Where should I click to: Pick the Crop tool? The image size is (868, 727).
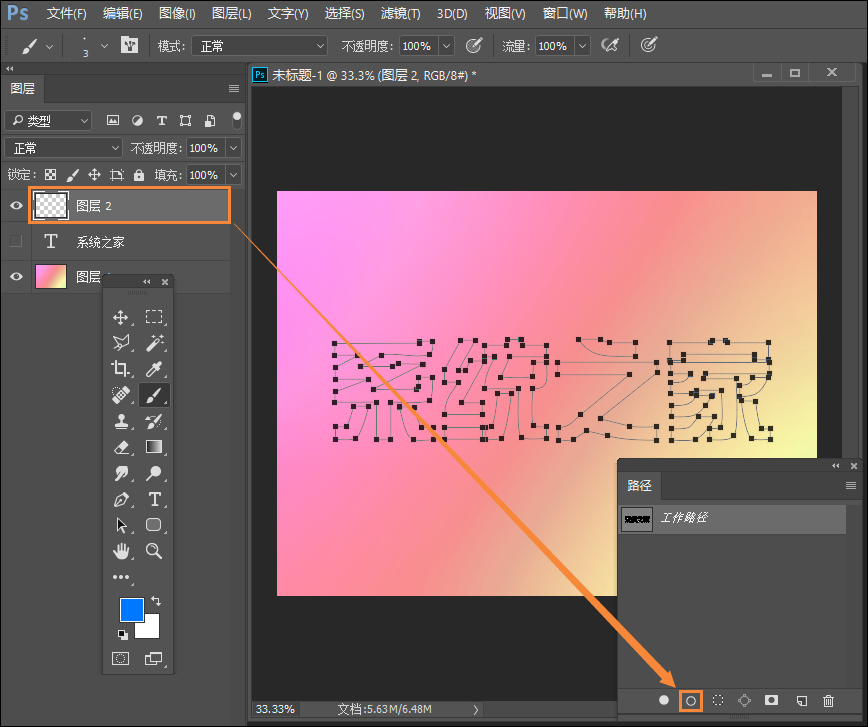[x=121, y=369]
